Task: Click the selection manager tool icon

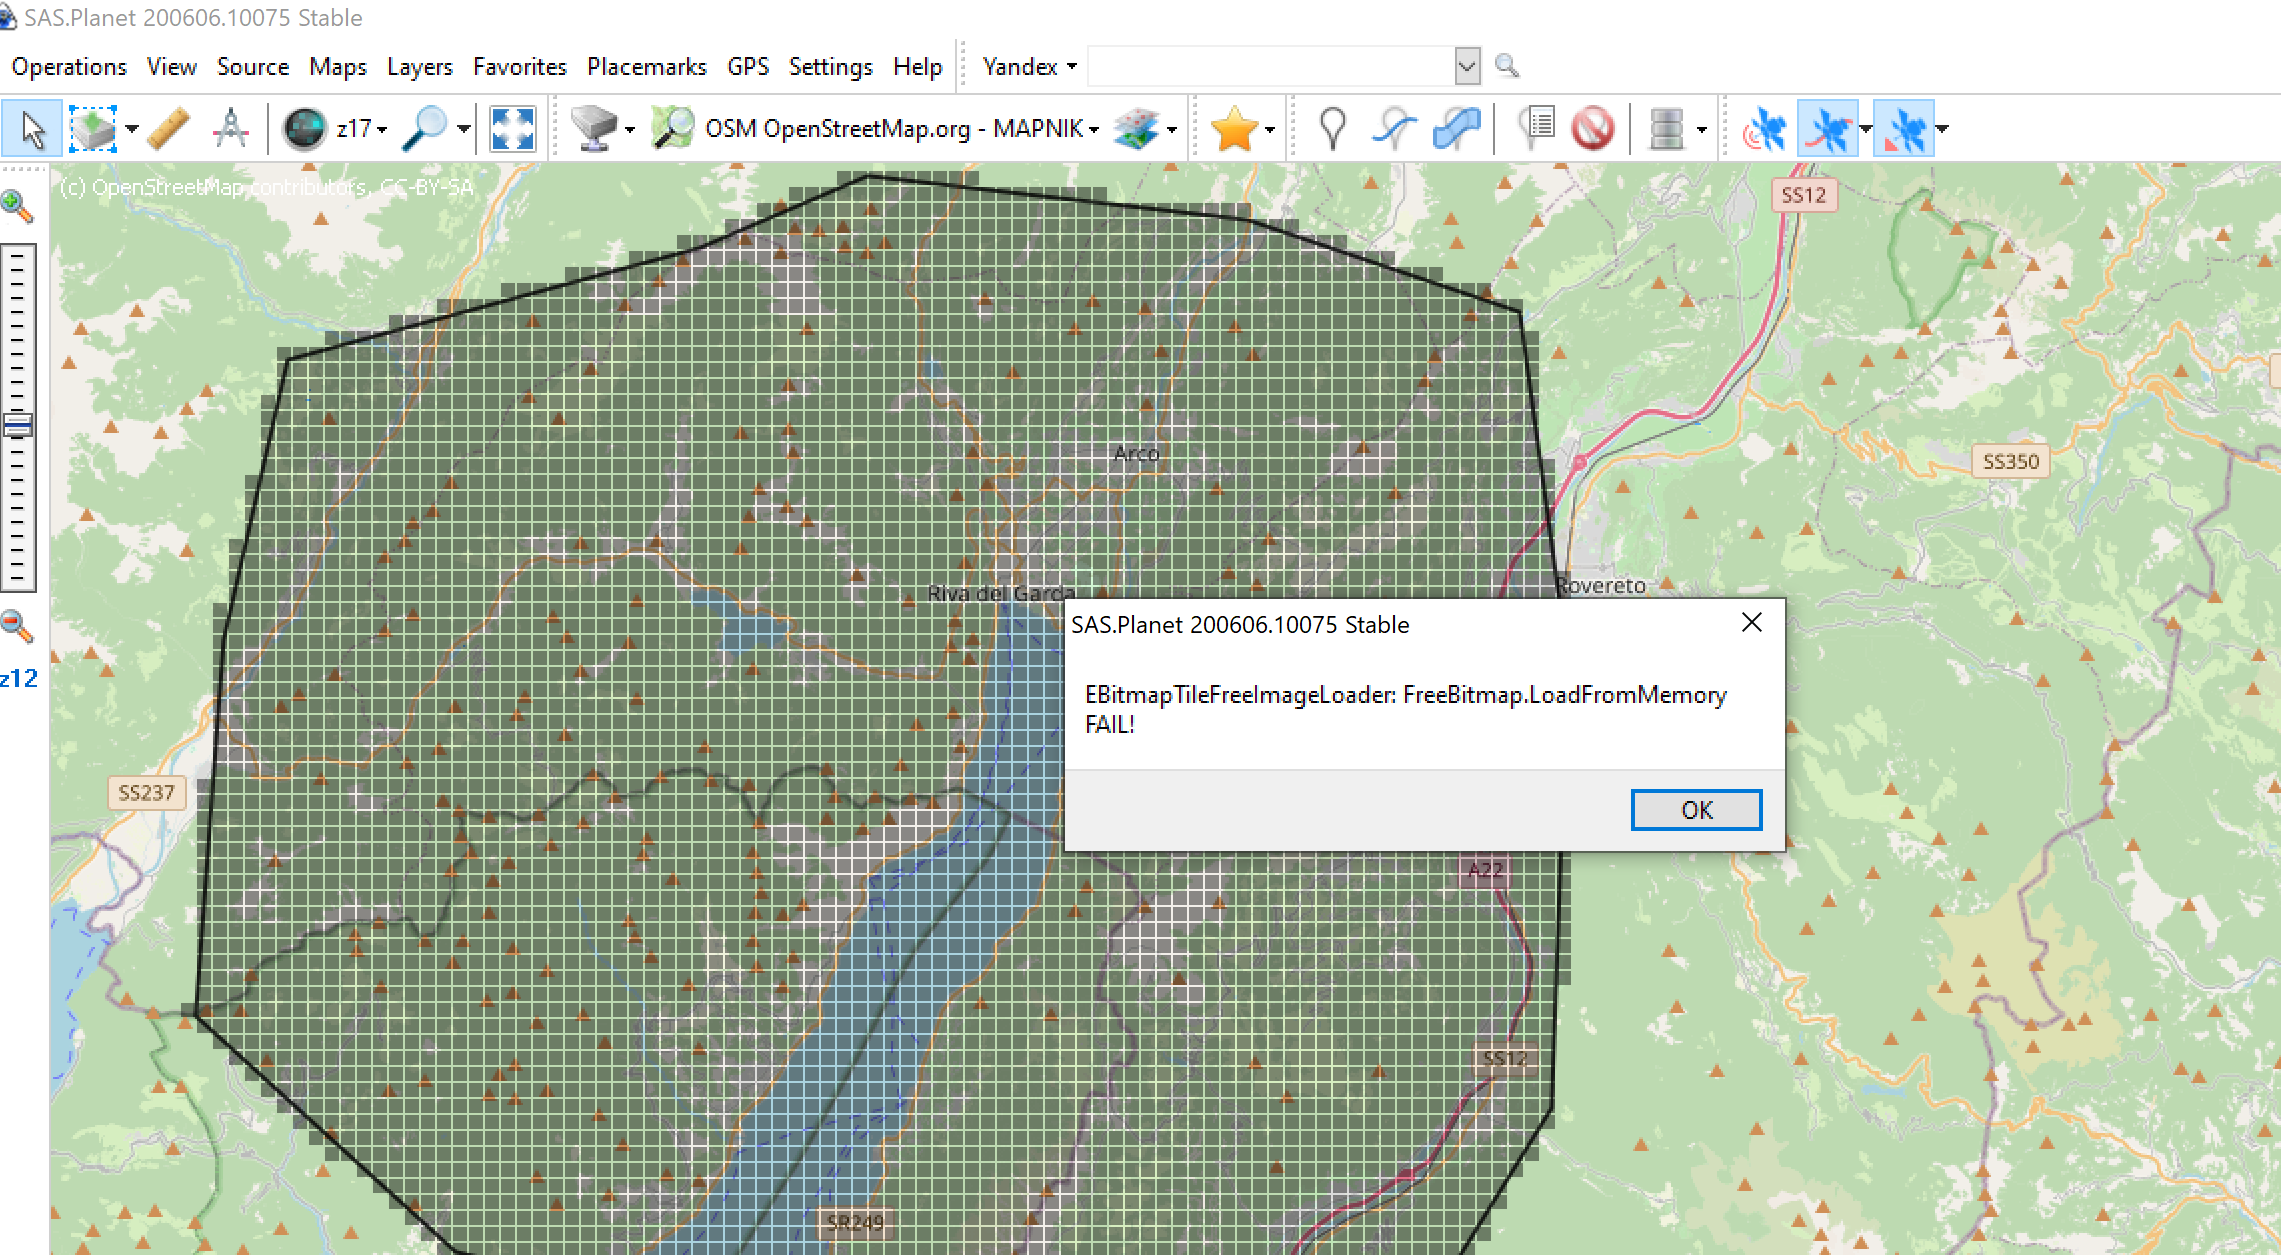Action: 93,129
